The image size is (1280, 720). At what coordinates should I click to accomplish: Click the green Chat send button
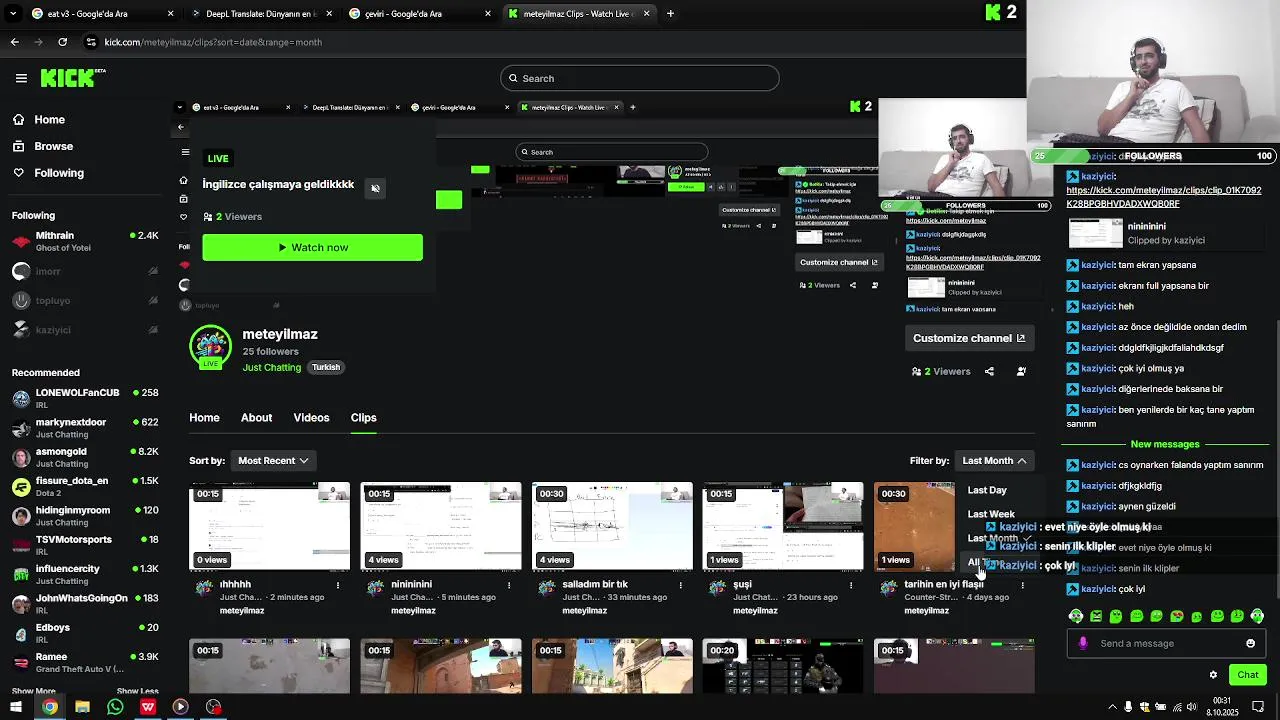click(x=1248, y=675)
